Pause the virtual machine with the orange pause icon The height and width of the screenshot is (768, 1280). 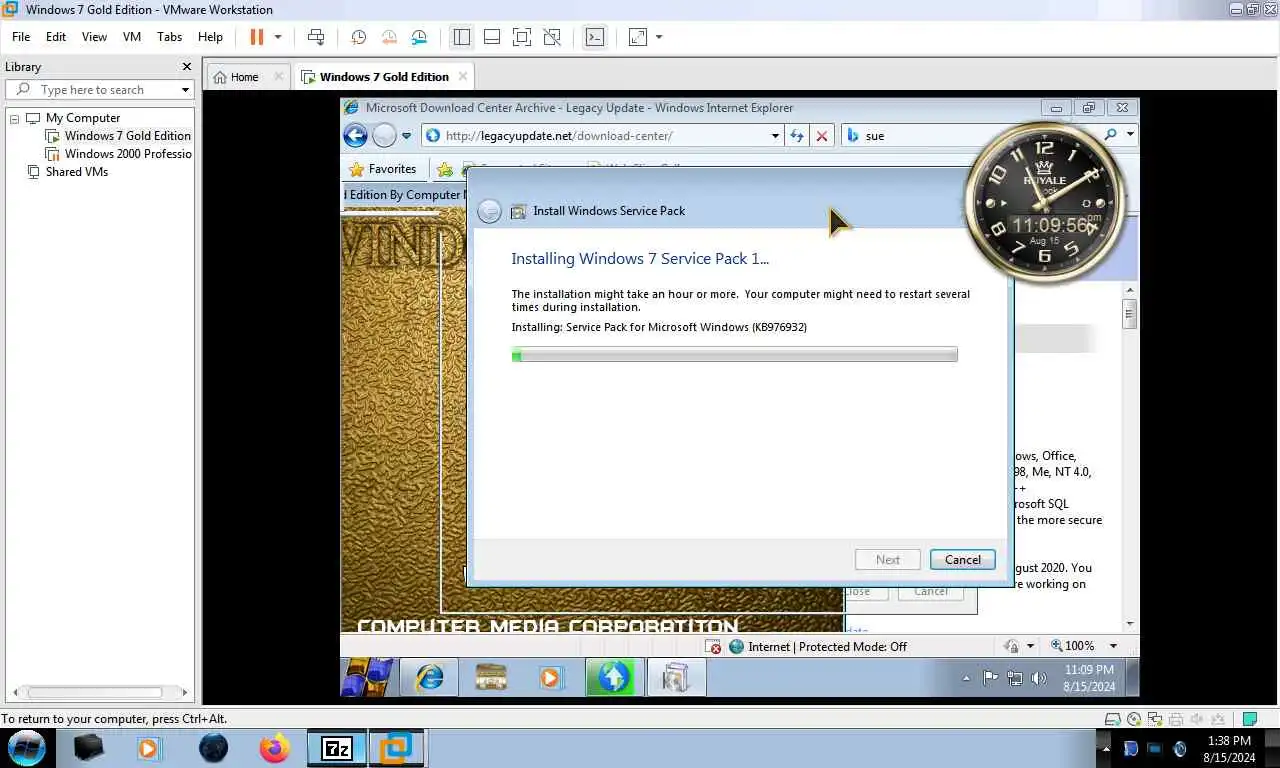(x=257, y=37)
